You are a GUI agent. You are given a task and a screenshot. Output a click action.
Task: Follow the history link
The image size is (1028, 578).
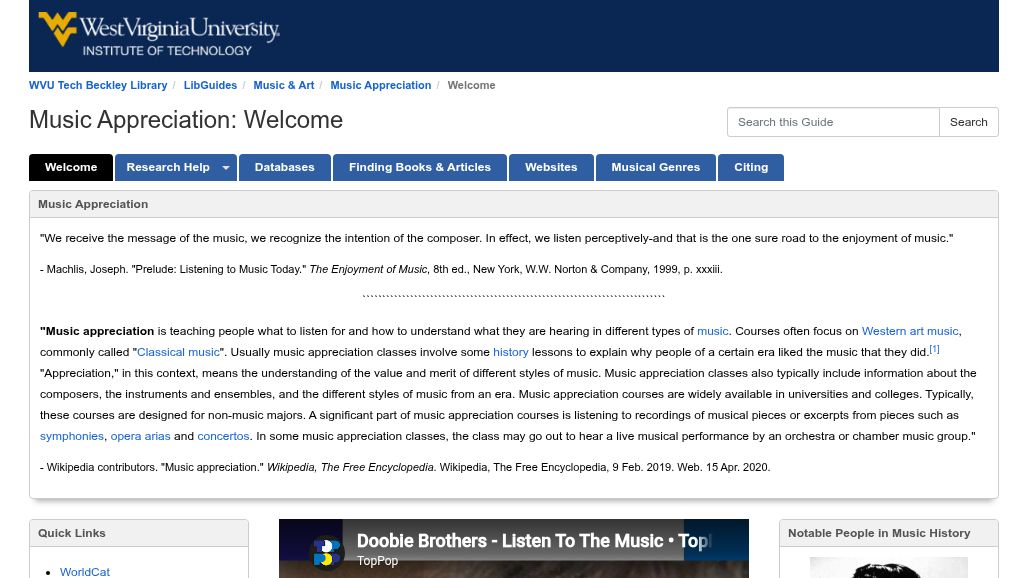coord(511,353)
